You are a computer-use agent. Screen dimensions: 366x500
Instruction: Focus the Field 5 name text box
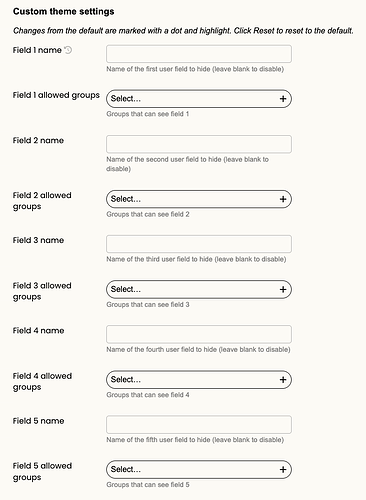click(199, 424)
